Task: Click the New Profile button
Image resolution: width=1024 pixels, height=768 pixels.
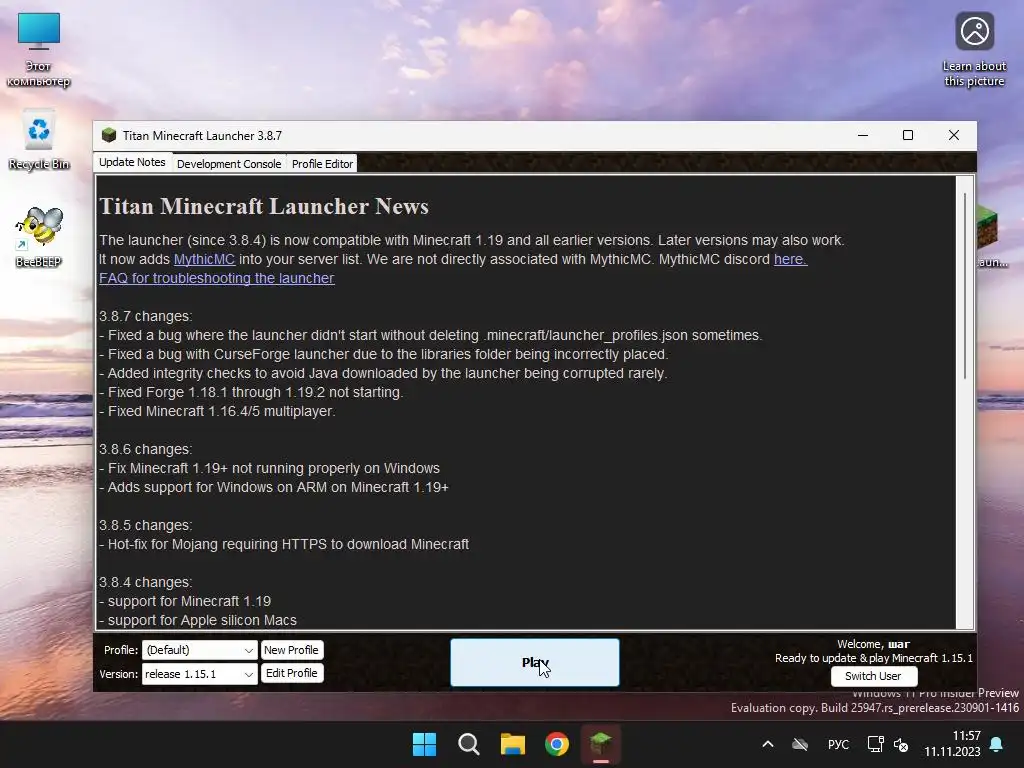Action: pos(291,650)
